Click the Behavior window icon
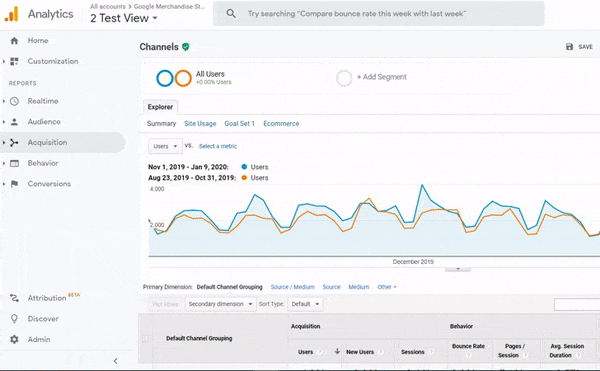600x371 pixels. (14, 163)
